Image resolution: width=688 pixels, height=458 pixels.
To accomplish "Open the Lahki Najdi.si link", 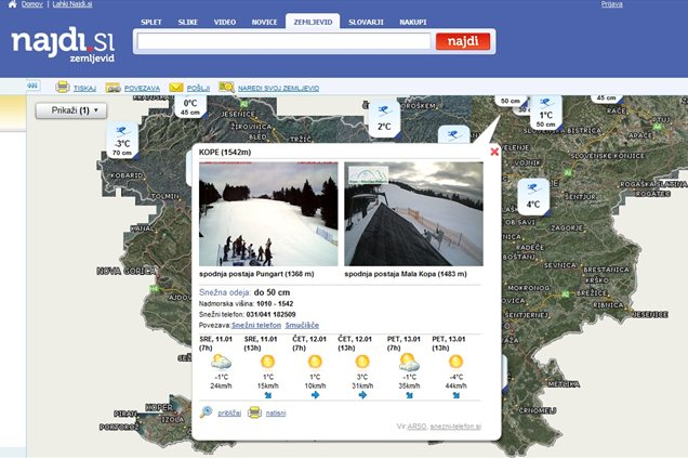I will (x=72, y=4).
